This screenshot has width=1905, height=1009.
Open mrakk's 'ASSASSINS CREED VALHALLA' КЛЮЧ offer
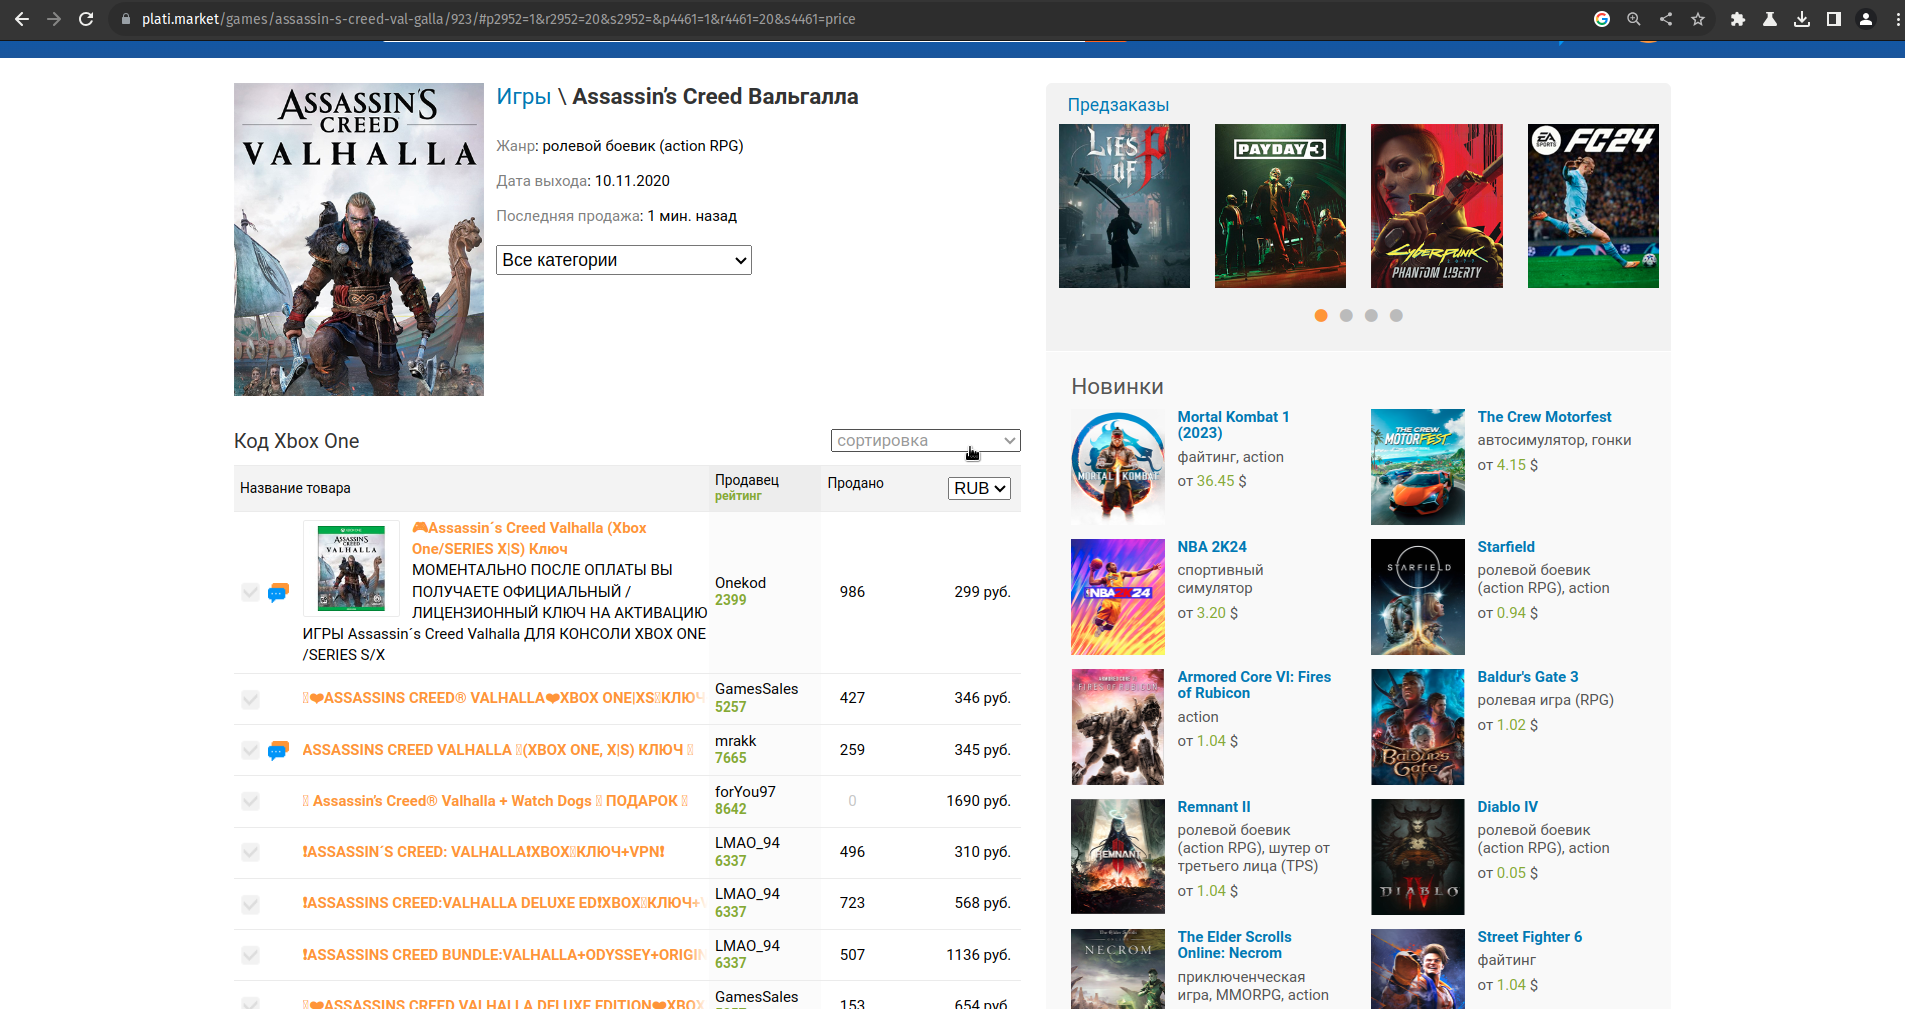(498, 750)
